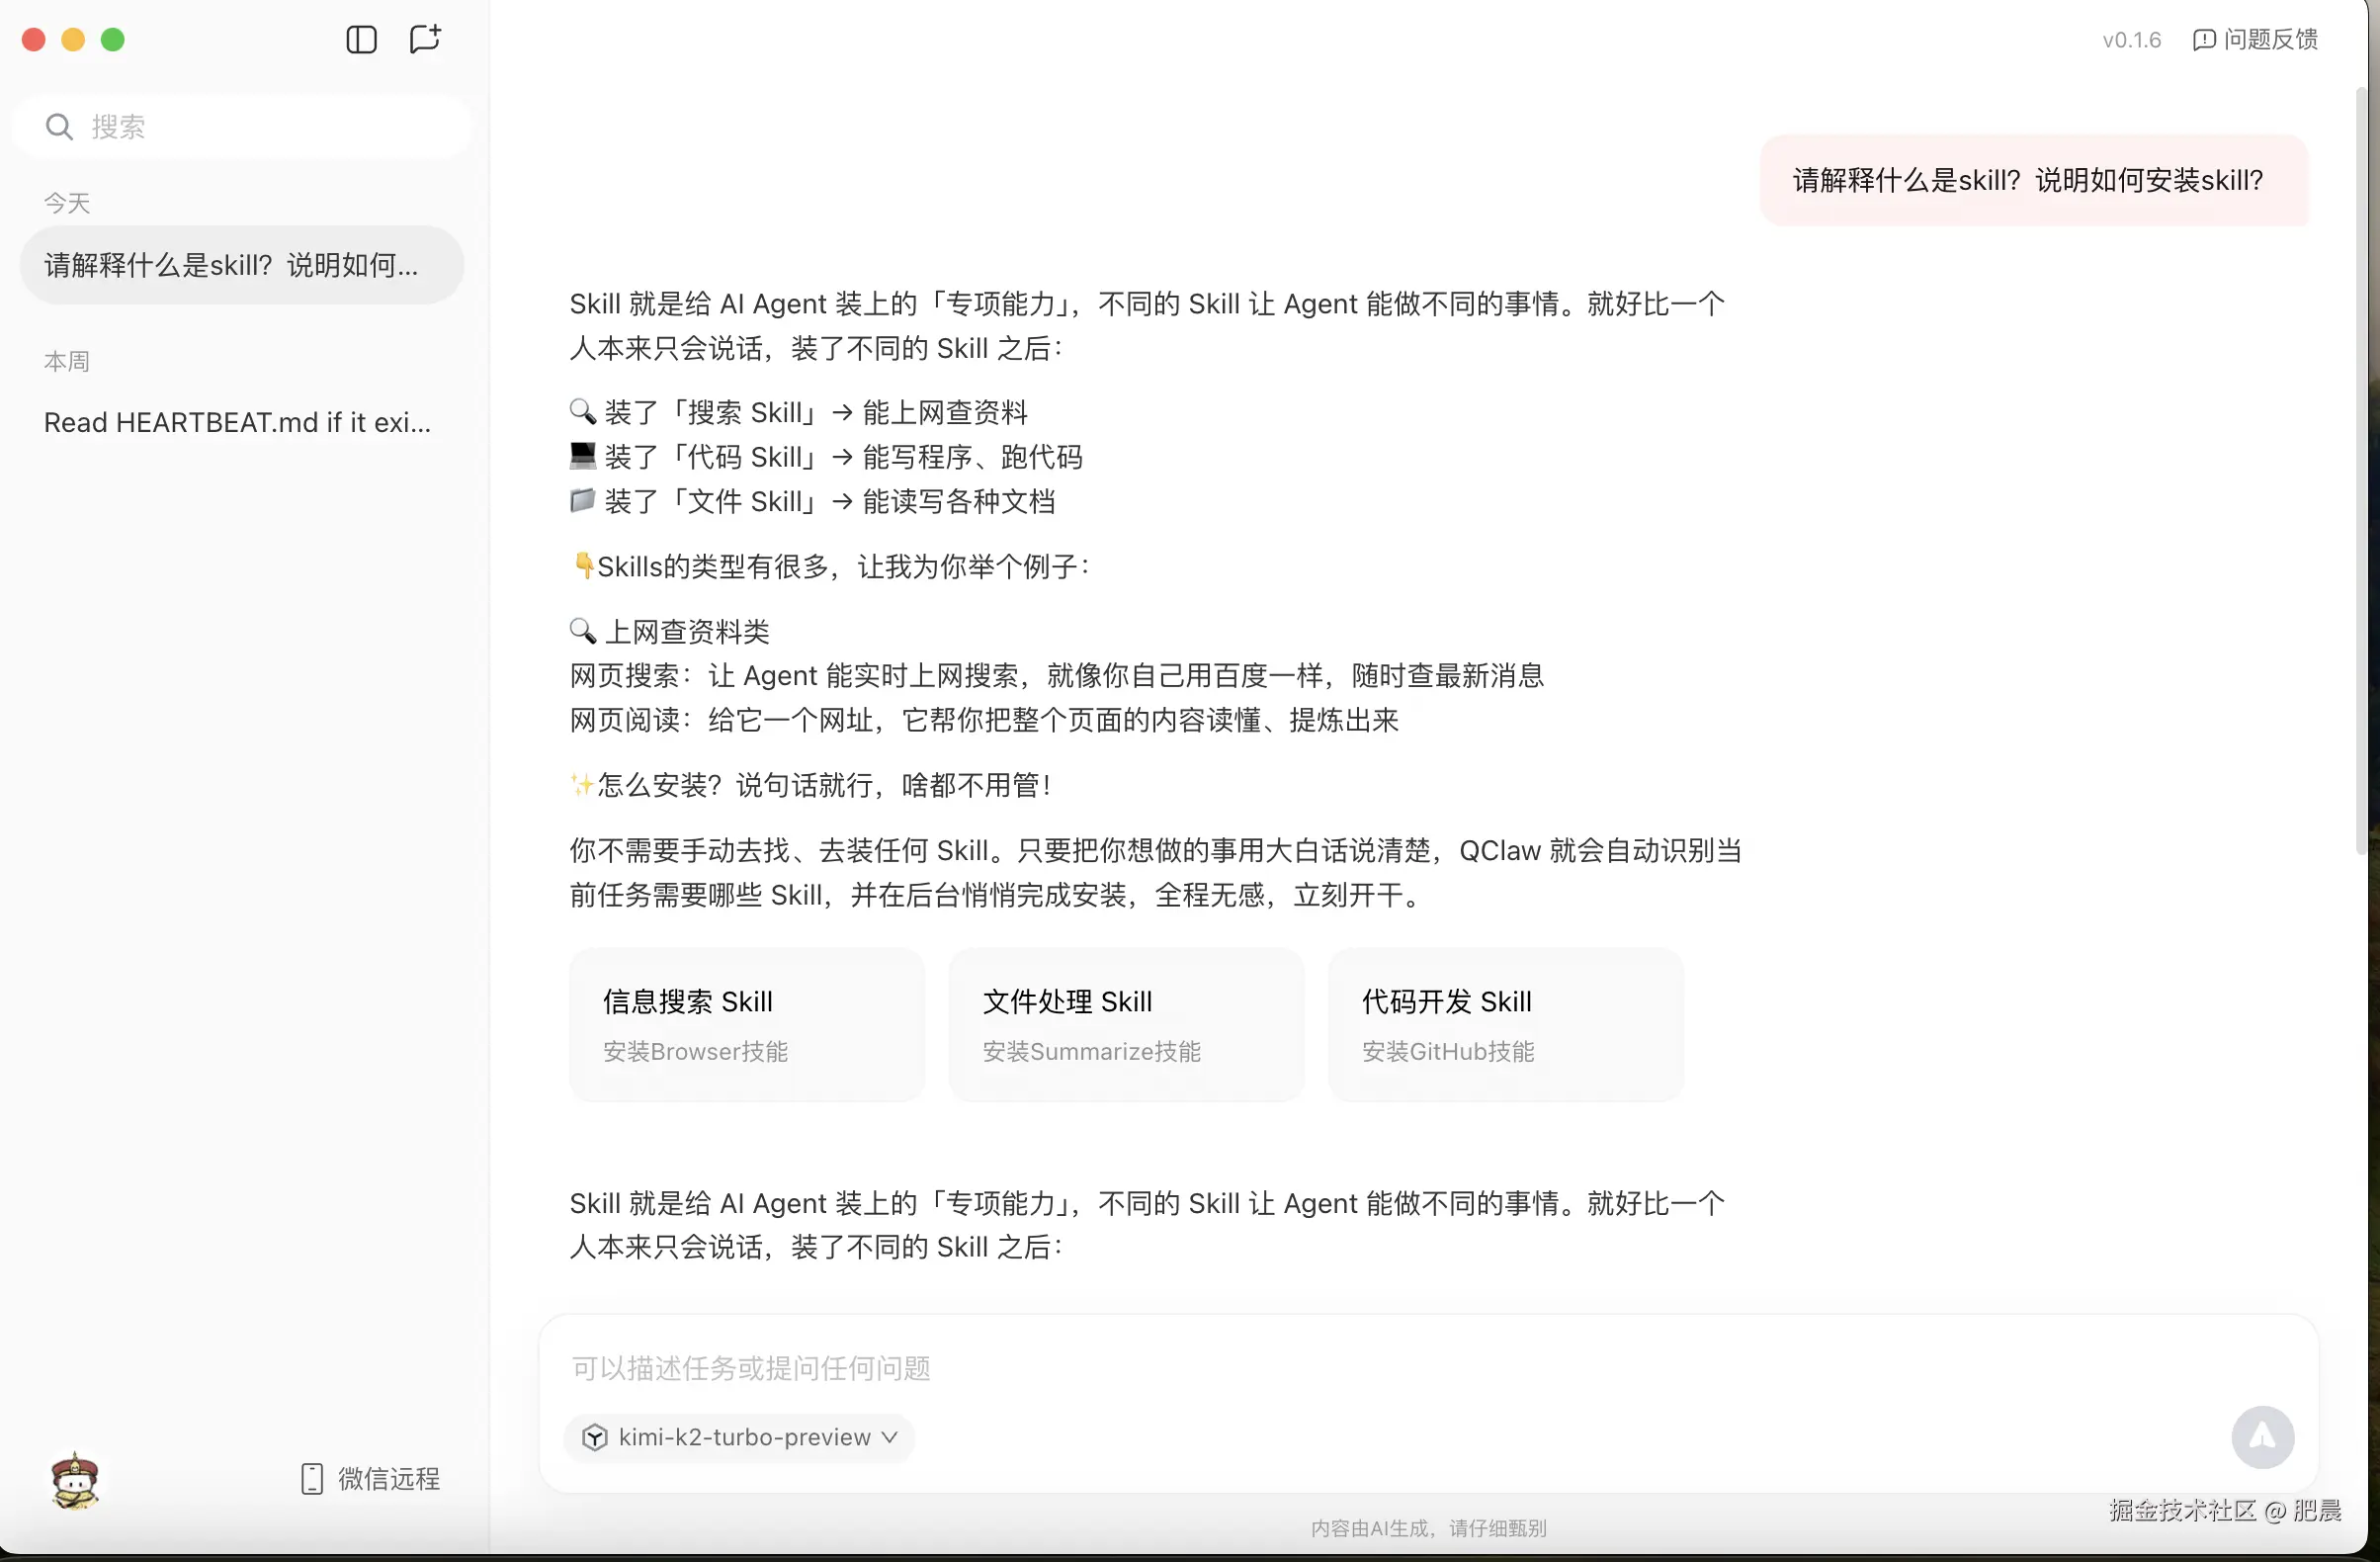This screenshot has height=1562, width=2380.
Task: Click the message input box
Action: point(1300,1367)
